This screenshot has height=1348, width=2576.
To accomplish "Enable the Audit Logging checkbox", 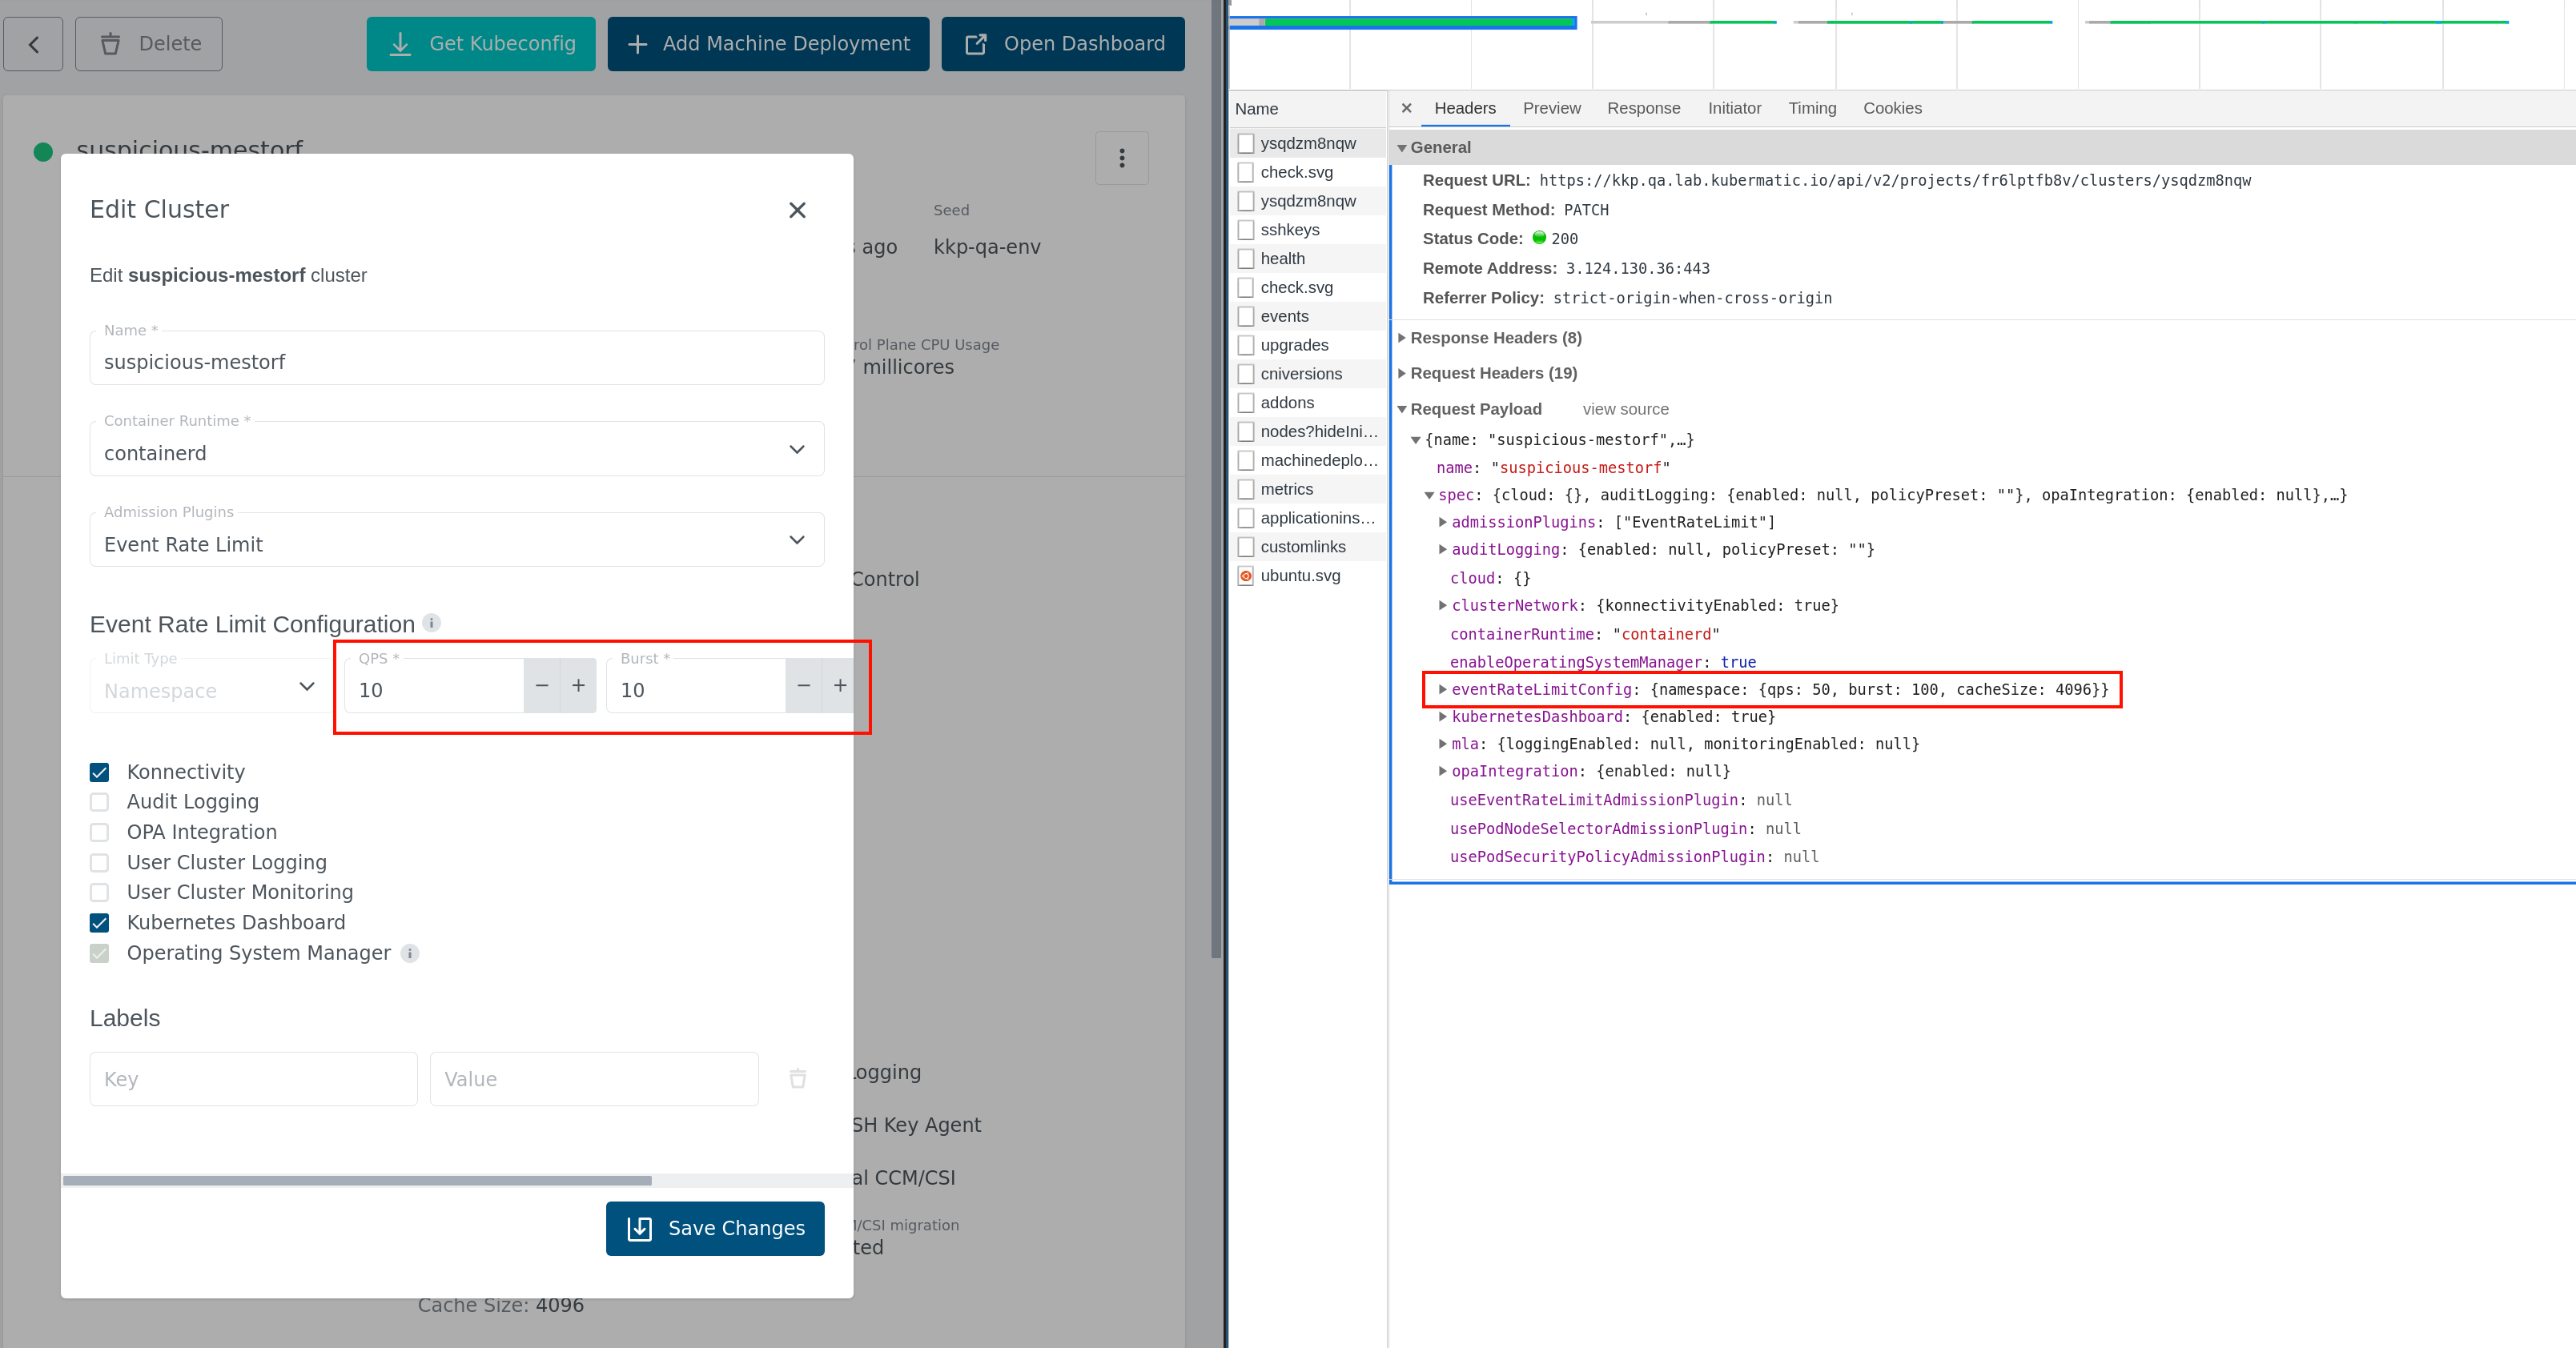I will pos(99,802).
